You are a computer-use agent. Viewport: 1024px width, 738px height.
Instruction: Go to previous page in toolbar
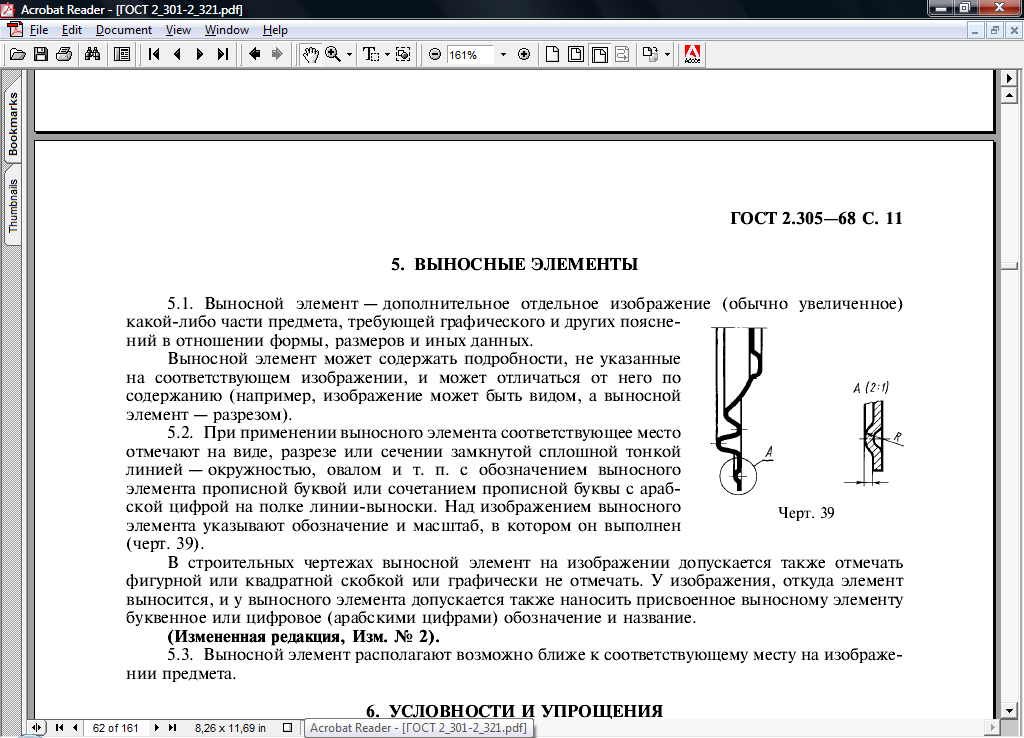(x=177, y=54)
